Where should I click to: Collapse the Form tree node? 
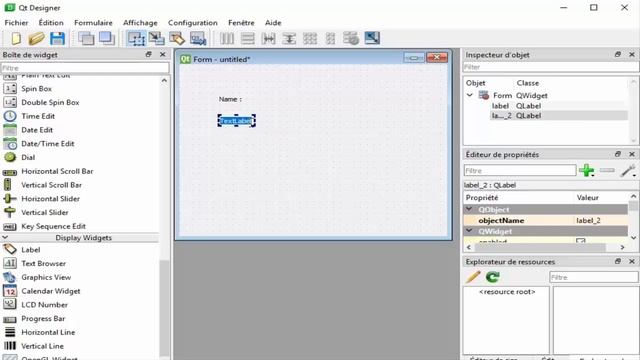point(469,95)
